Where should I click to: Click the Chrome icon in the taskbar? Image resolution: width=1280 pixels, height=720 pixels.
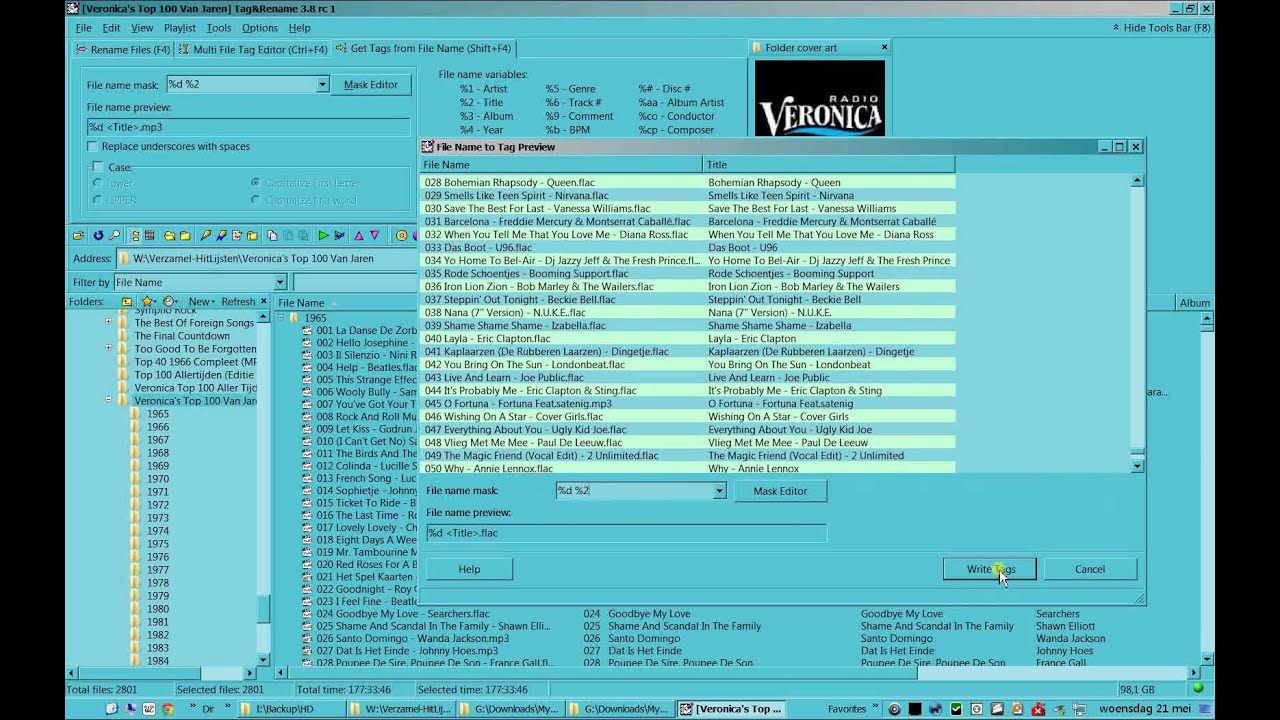pyautogui.click(x=167, y=709)
